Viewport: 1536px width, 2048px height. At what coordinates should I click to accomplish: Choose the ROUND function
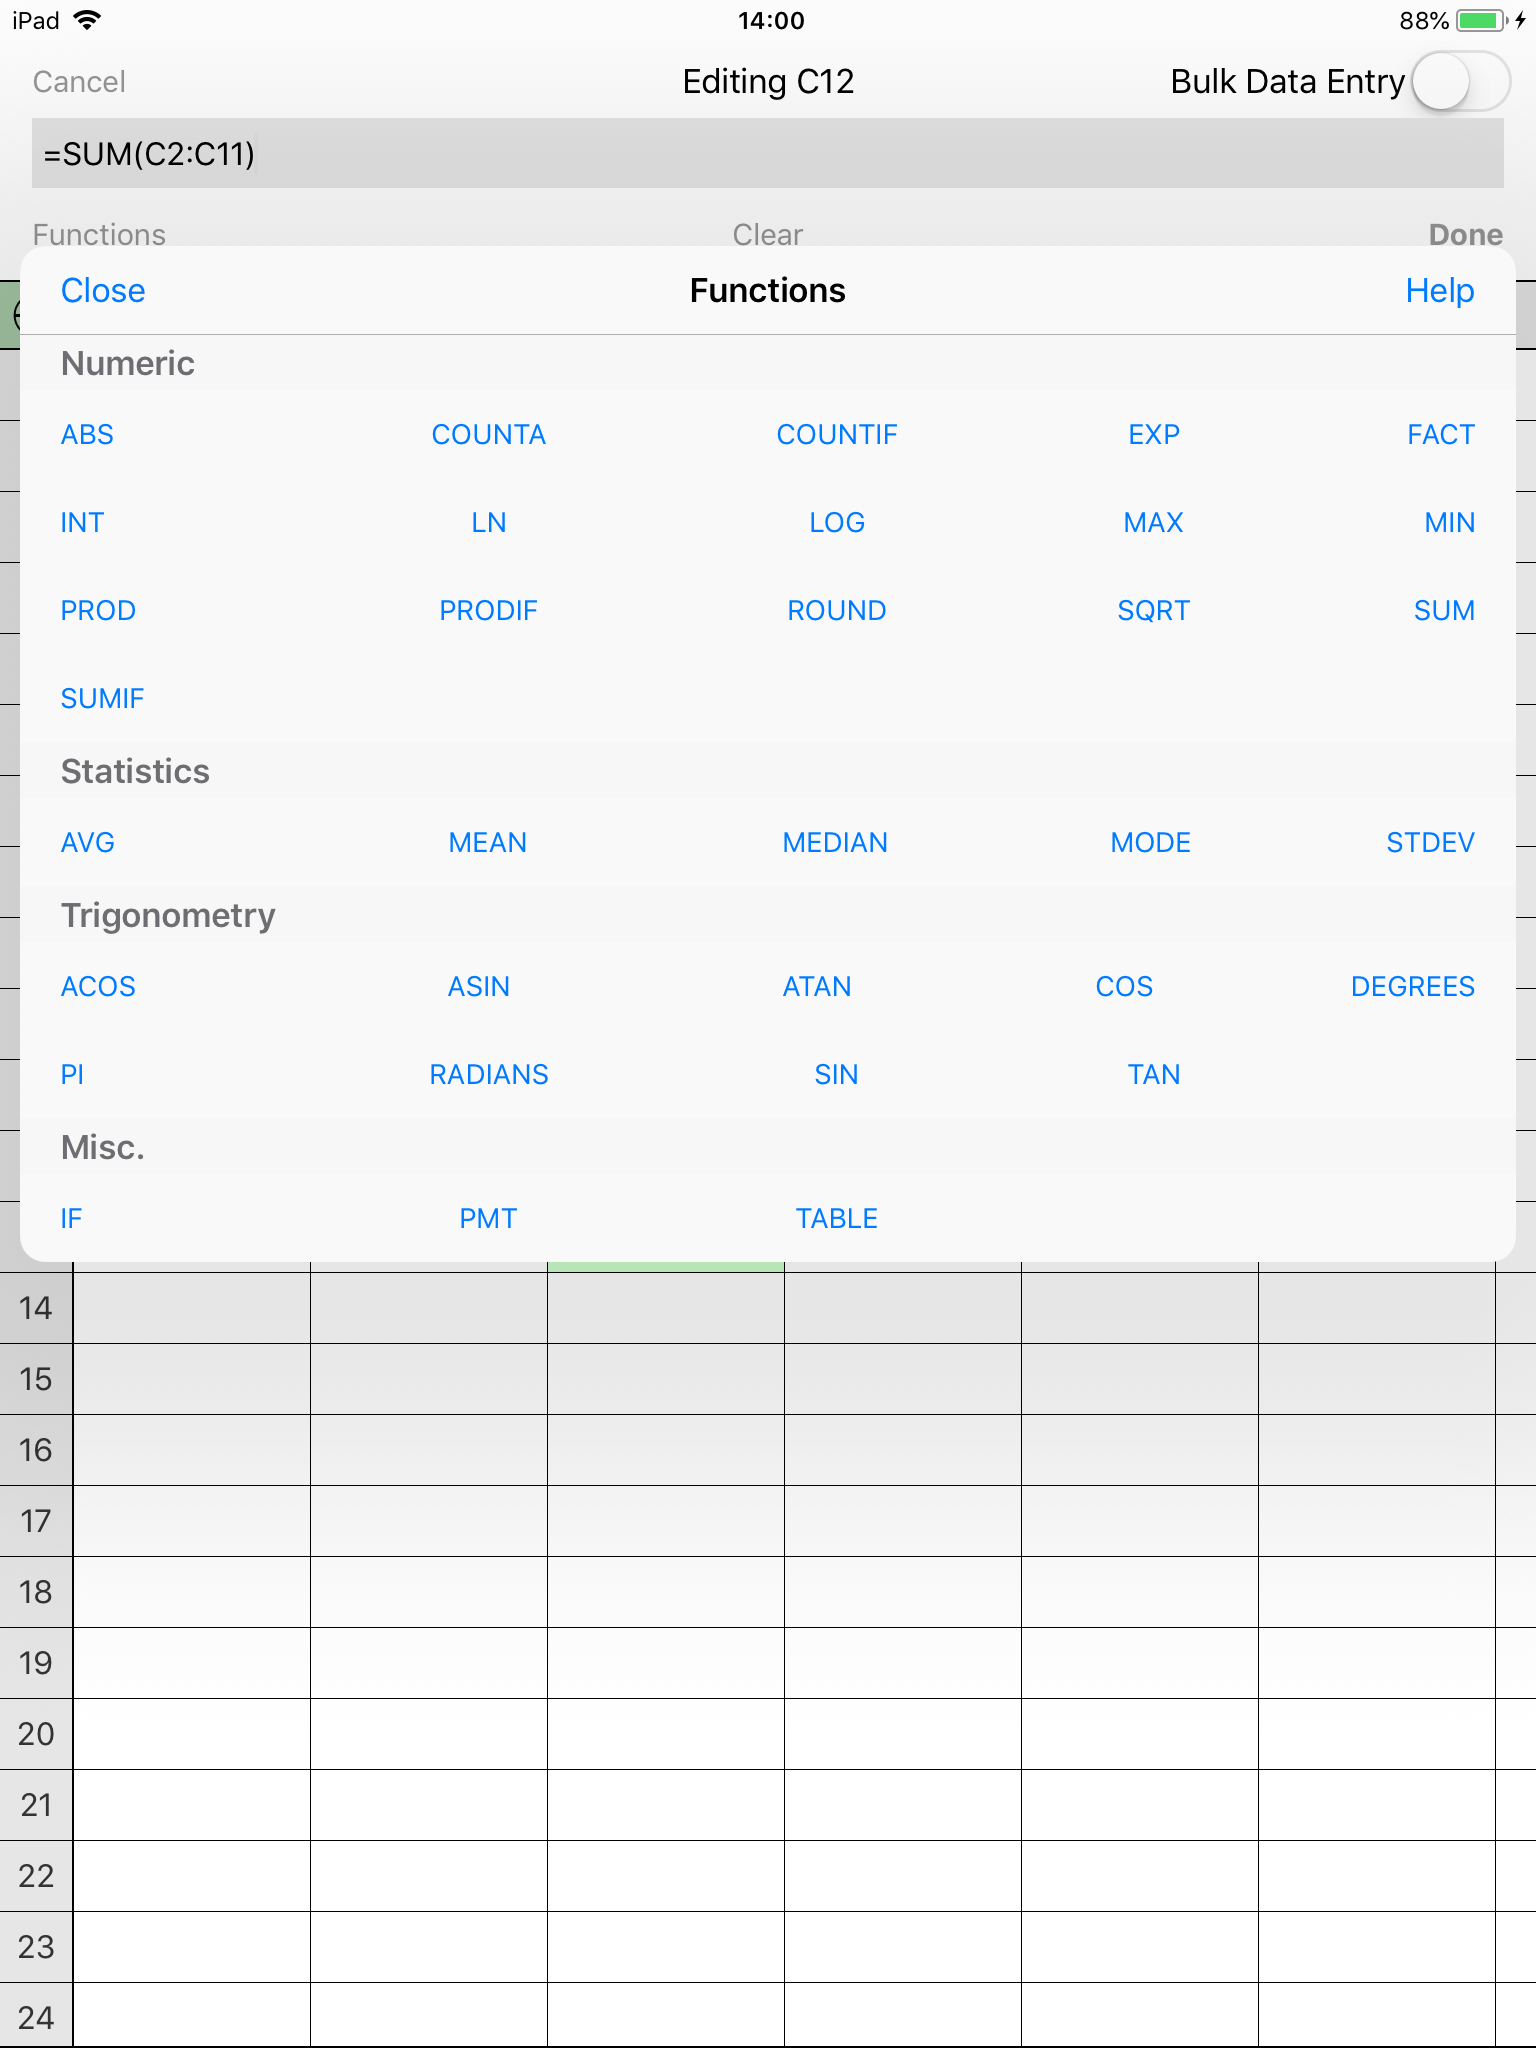[837, 611]
